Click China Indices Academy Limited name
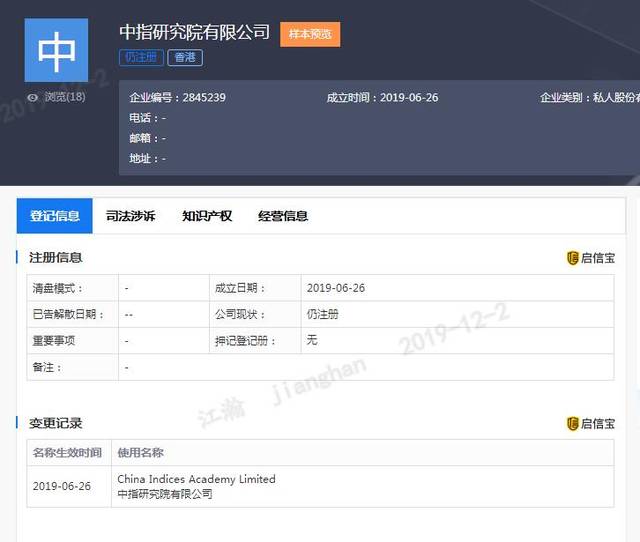 tap(196, 479)
